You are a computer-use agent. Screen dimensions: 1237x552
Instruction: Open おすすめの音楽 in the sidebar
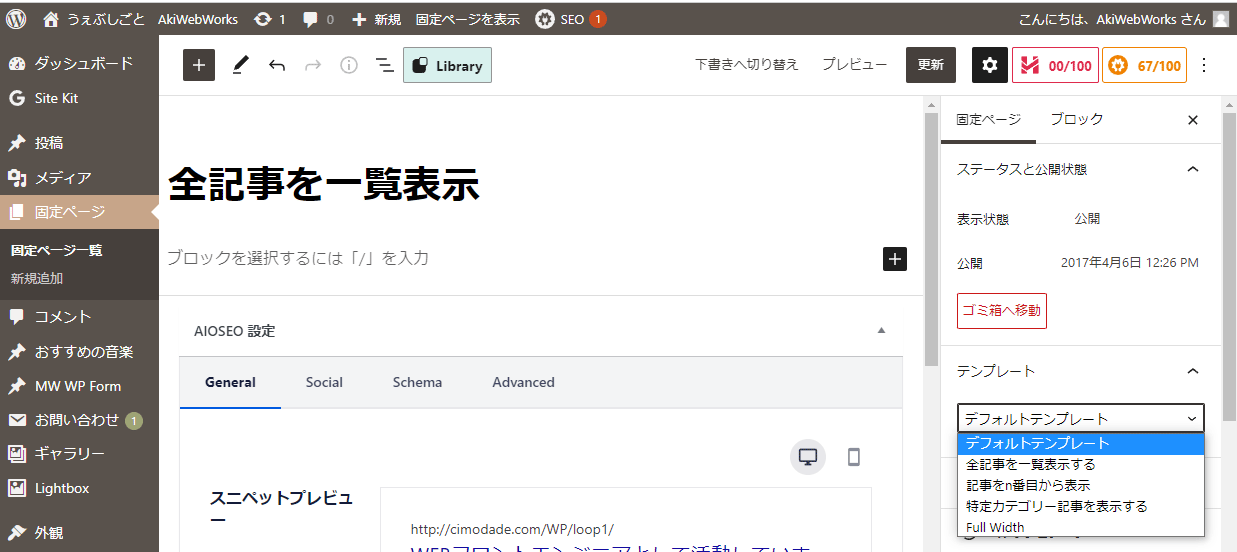point(79,352)
